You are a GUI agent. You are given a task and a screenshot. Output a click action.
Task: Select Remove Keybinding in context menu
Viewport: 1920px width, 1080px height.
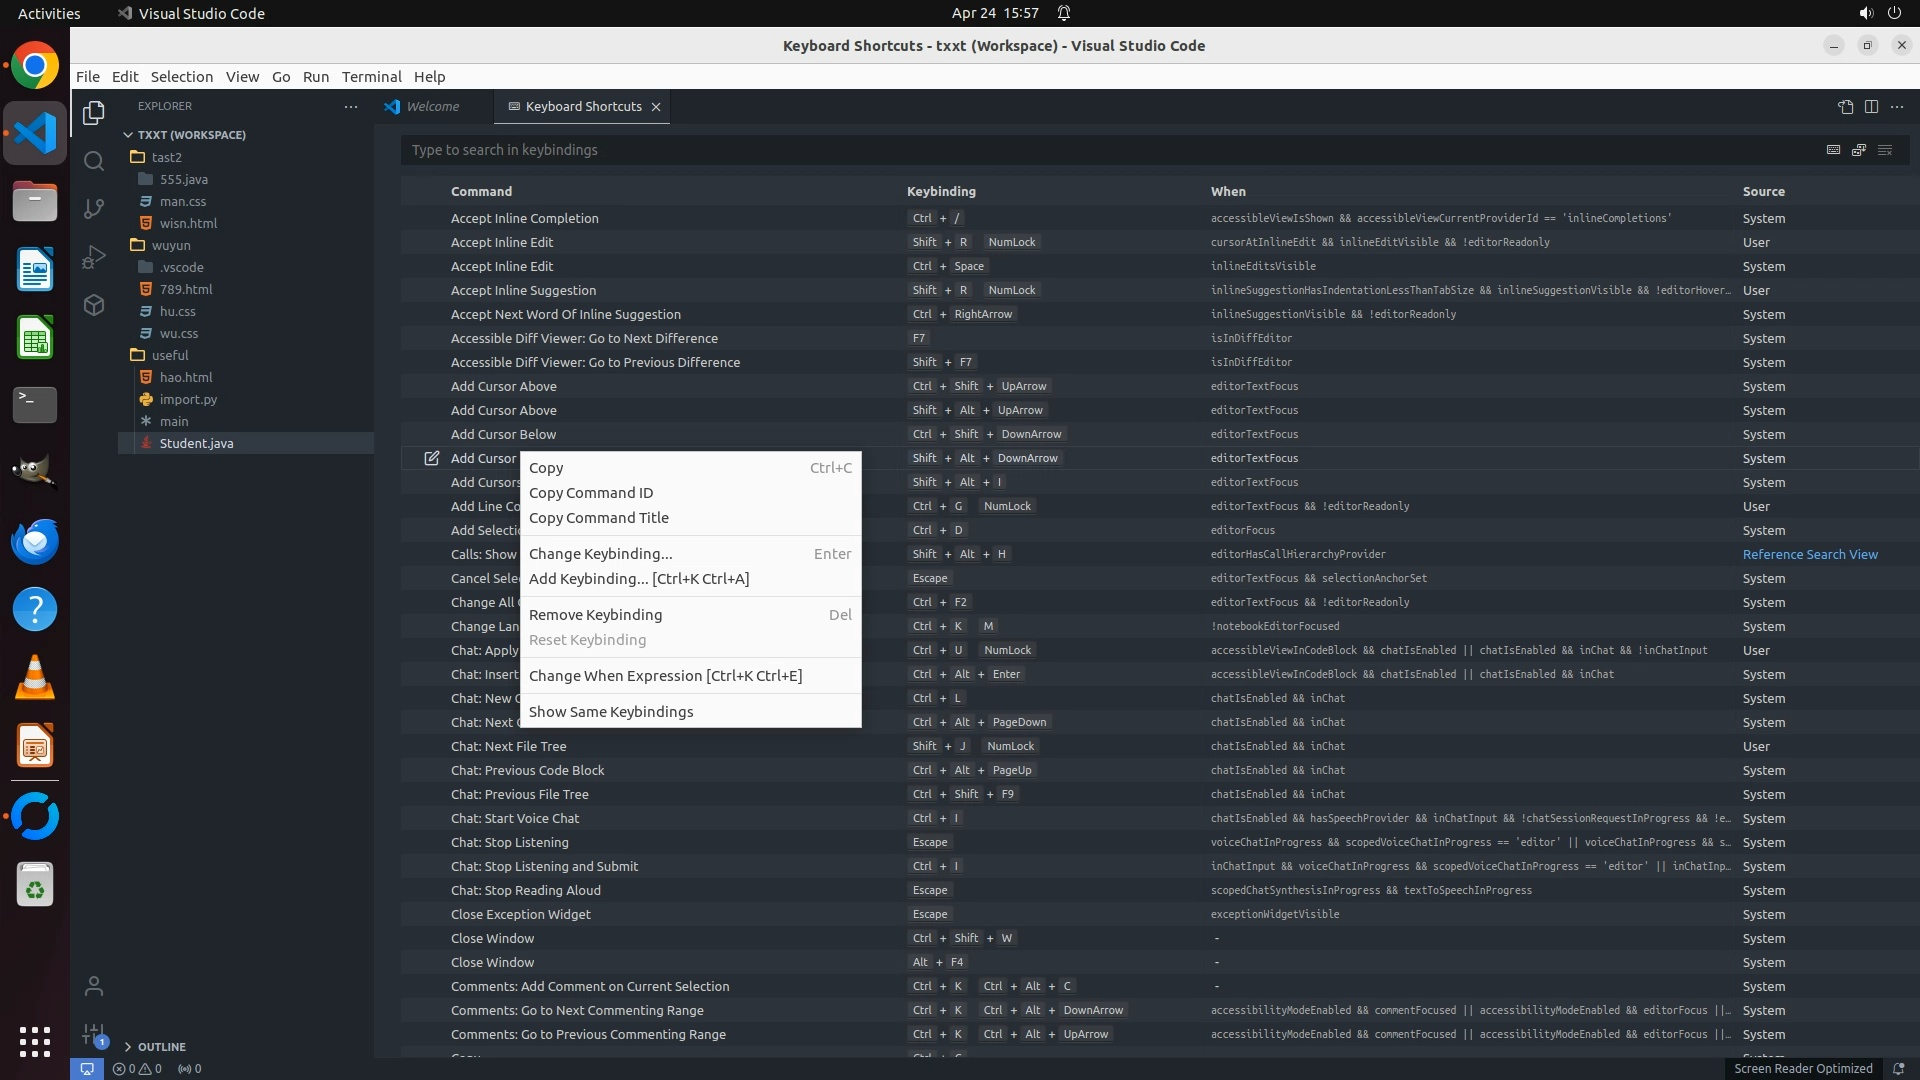click(x=595, y=615)
